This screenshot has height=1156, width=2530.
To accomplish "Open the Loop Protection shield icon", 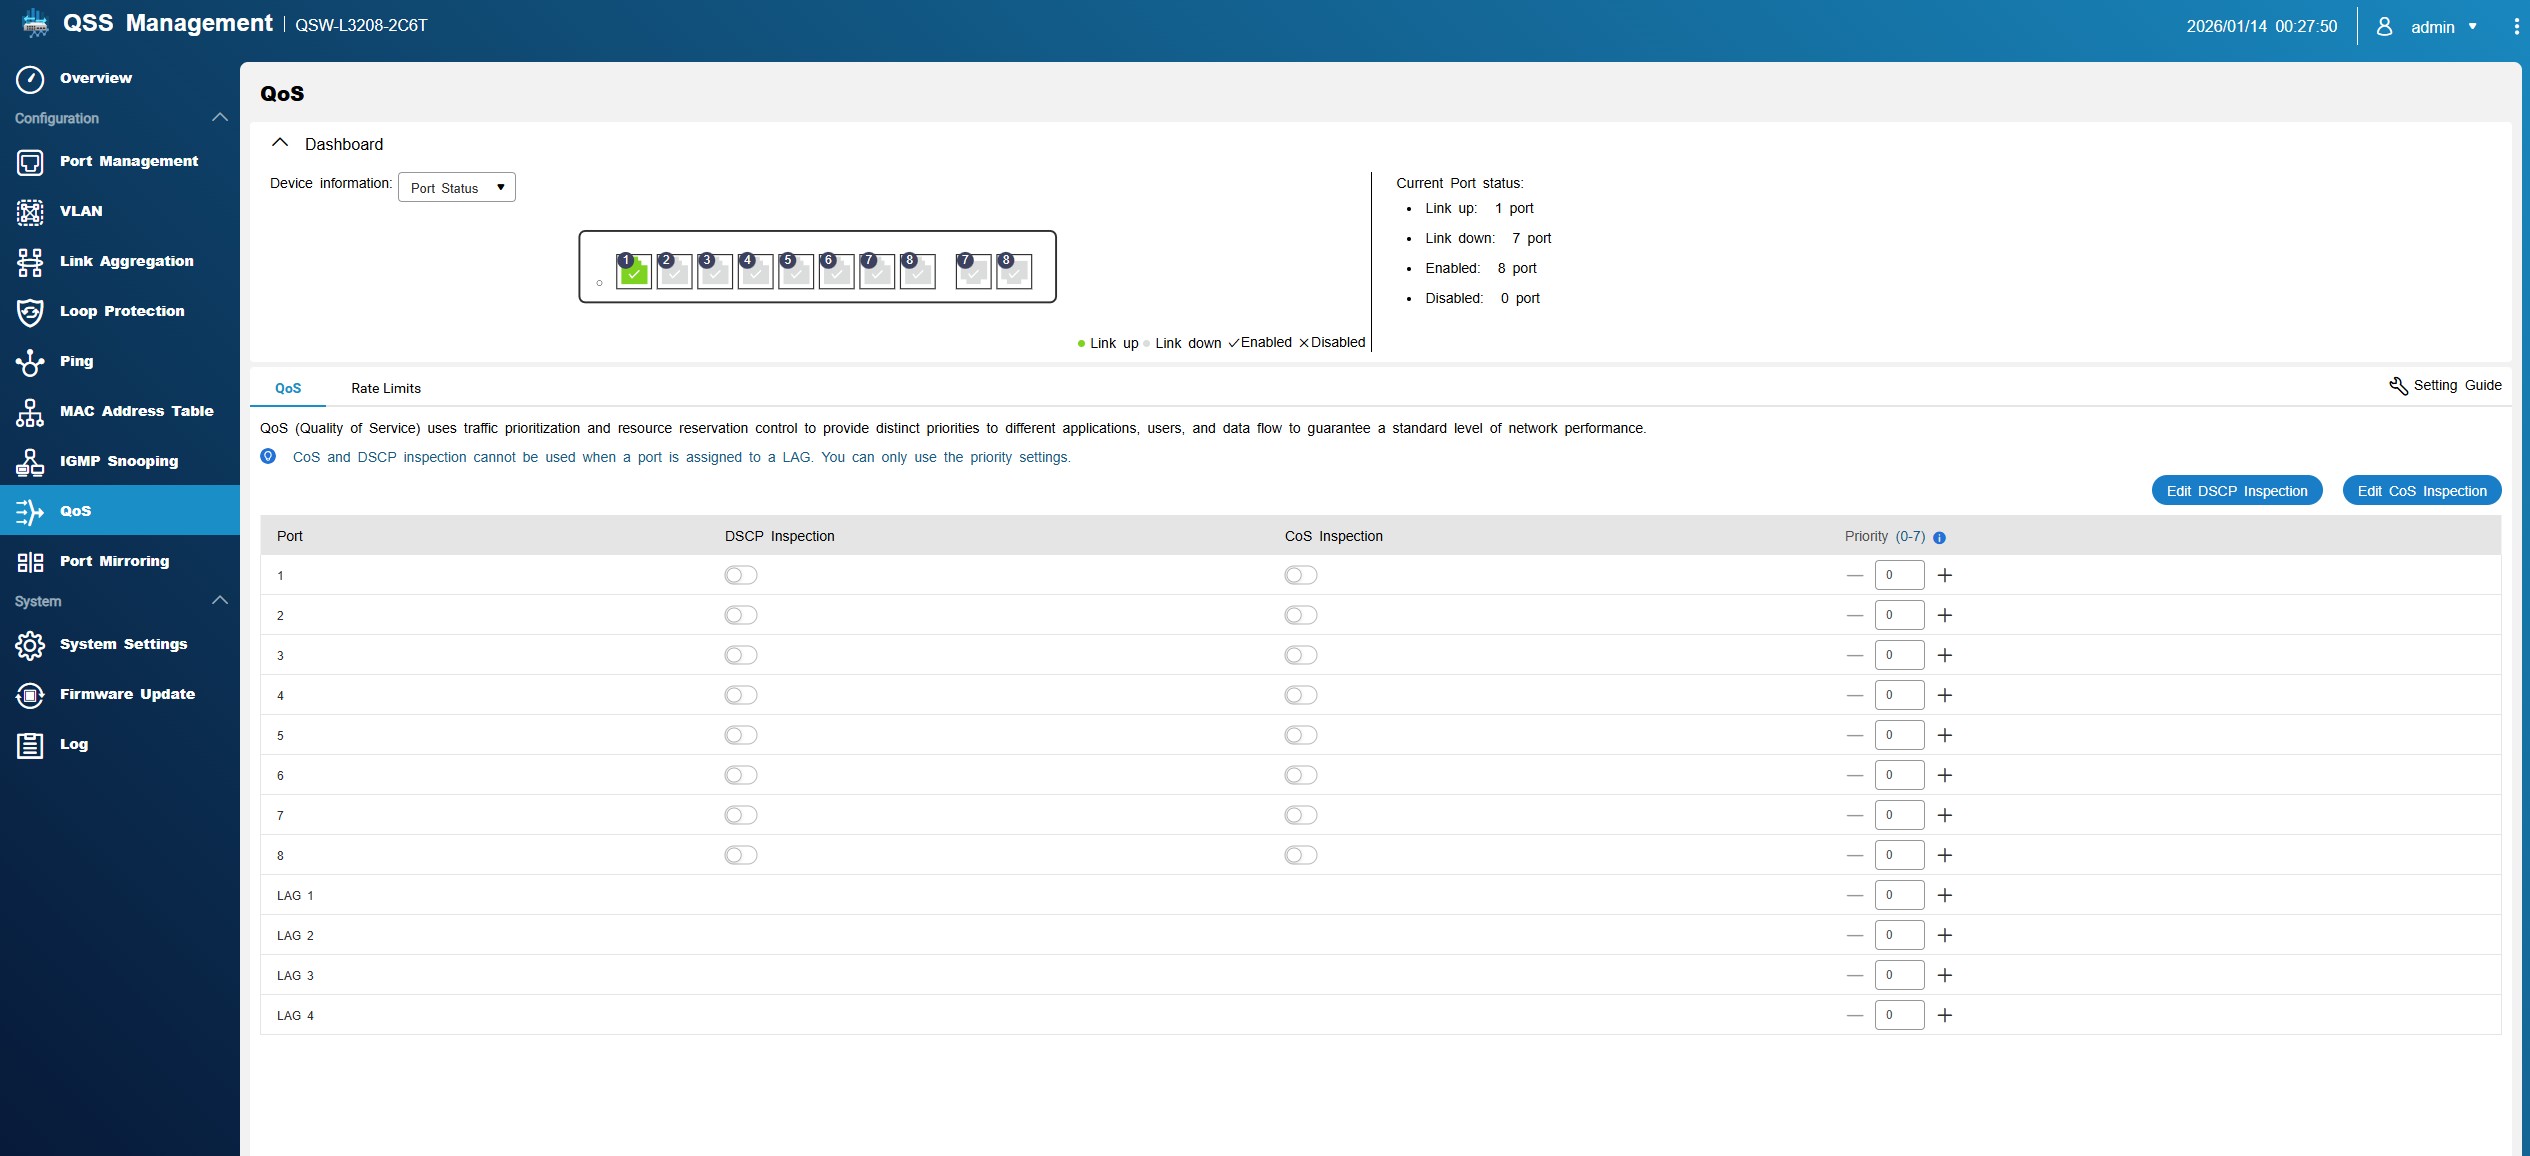I will (30, 312).
